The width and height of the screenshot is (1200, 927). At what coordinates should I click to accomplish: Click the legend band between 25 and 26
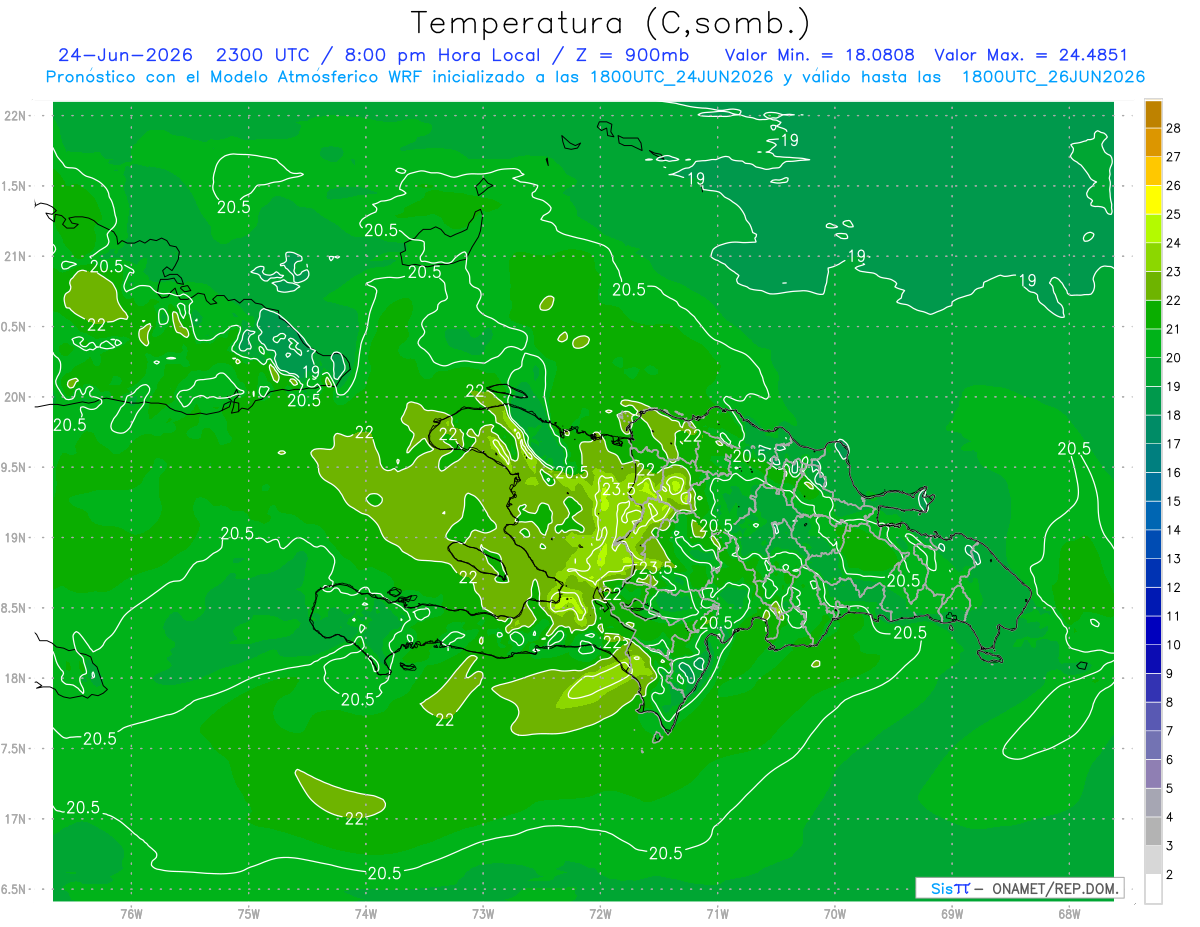click(1153, 200)
